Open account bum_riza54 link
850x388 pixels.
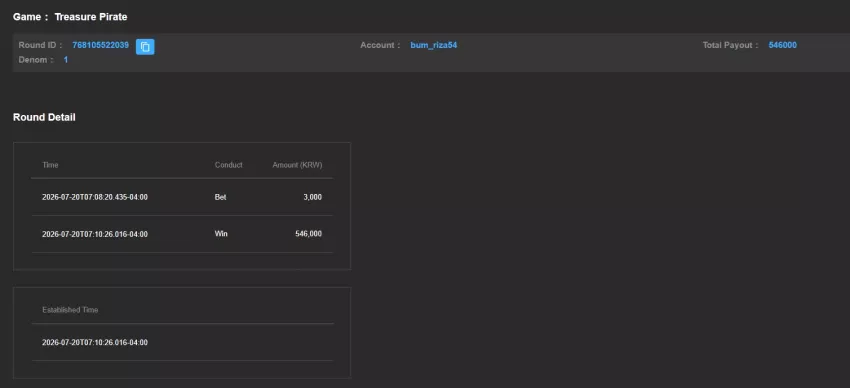(434, 45)
